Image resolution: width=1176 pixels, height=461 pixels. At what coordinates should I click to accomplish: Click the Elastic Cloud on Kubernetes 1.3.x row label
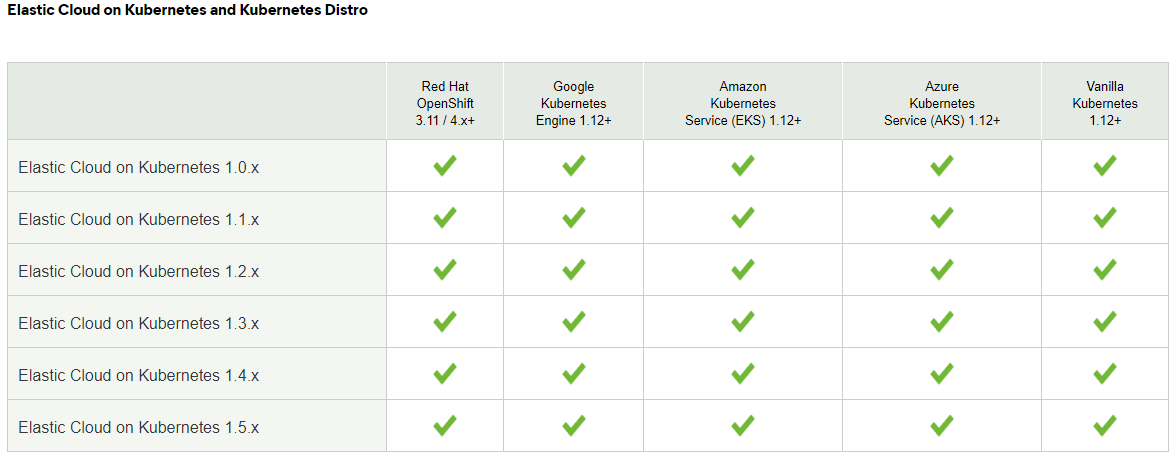coord(138,323)
